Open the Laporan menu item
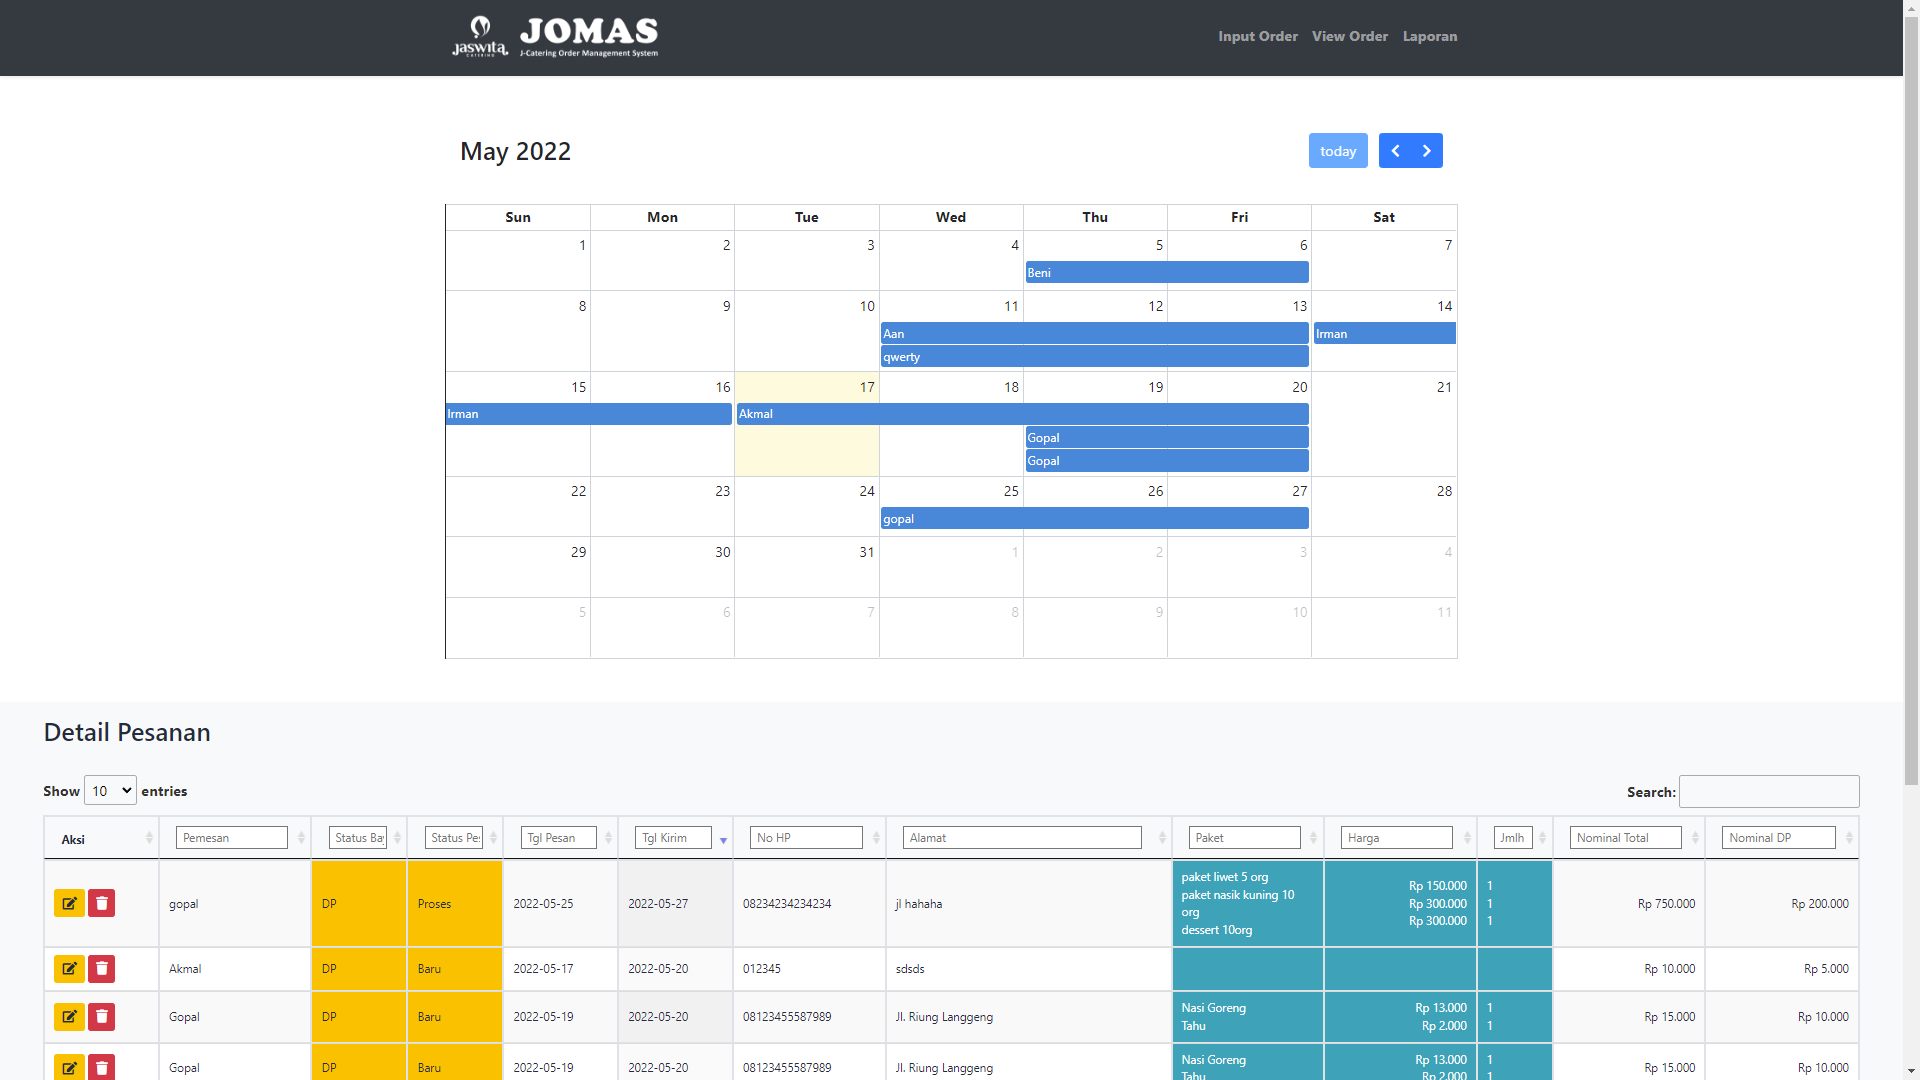The height and width of the screenshot is (1080, 1920). (x=1429, y=36)
